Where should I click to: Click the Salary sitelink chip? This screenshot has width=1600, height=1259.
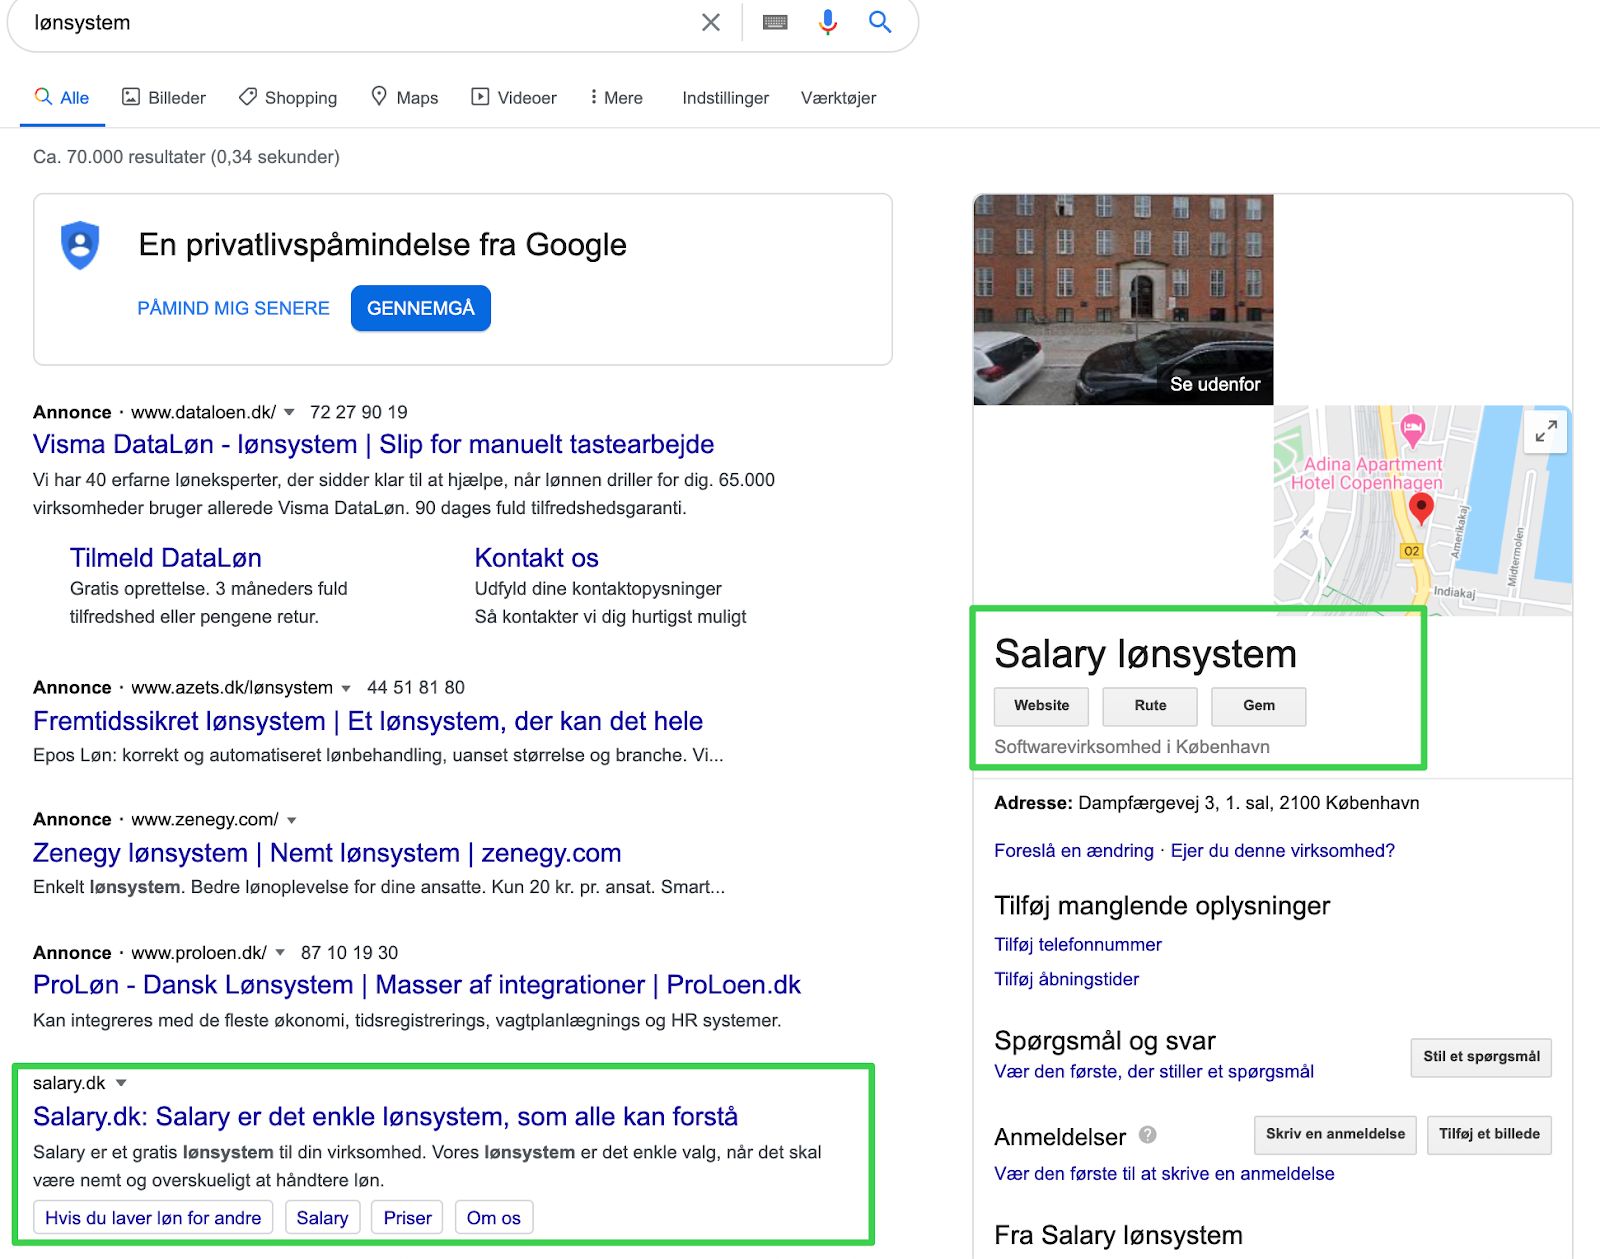coord(322,1218)
